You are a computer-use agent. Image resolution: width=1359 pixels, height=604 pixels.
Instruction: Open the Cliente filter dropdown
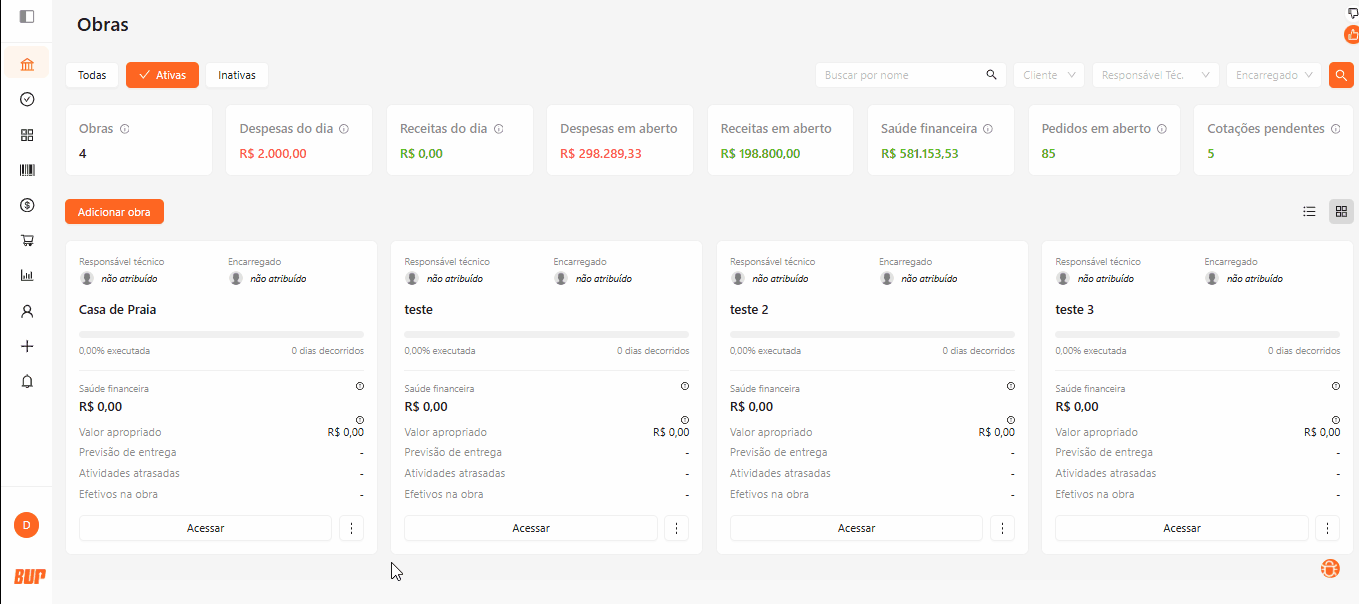point(1049,75)
